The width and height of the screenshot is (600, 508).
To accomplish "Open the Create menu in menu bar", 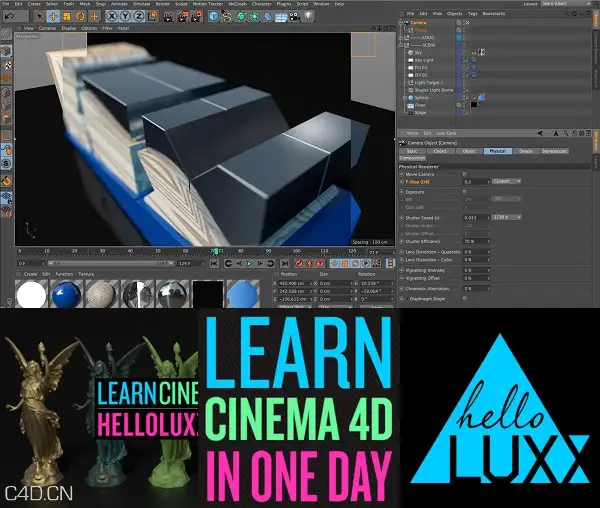I will [x=34, y=4].
